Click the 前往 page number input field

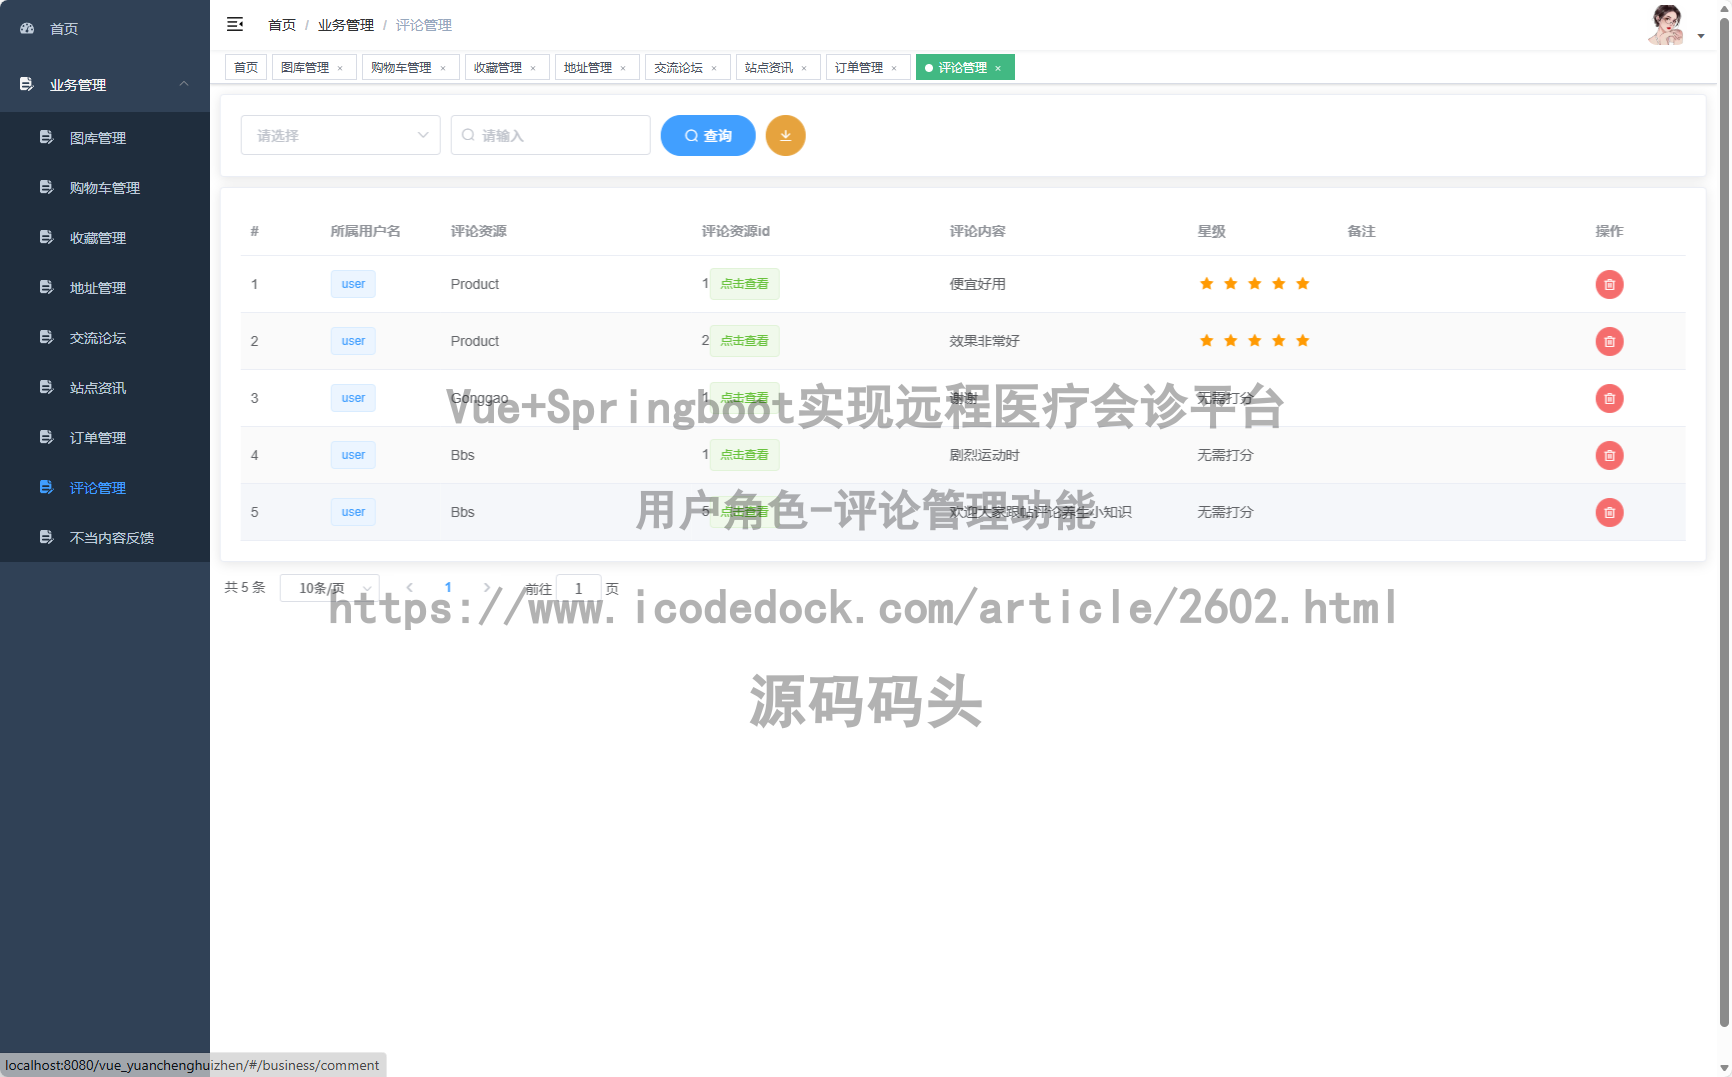(x=578, y=588)
